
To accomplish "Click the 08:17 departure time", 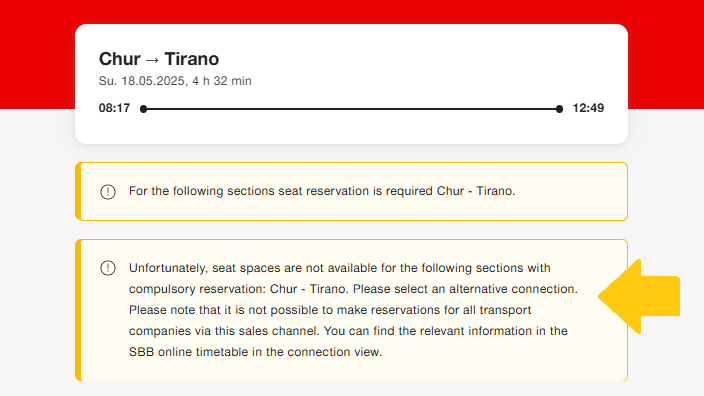I will 114,108.
